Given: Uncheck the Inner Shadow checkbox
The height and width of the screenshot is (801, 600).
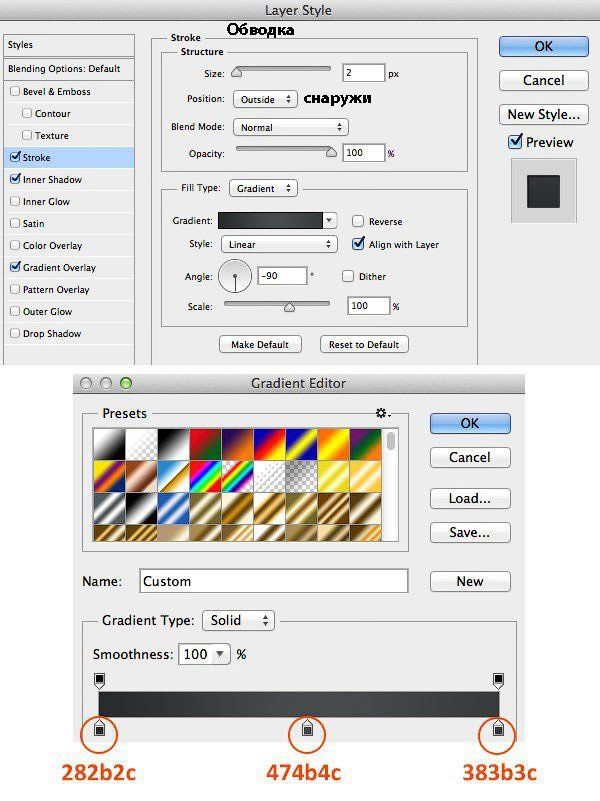Looking at the screenshot, I should point(15,178).
